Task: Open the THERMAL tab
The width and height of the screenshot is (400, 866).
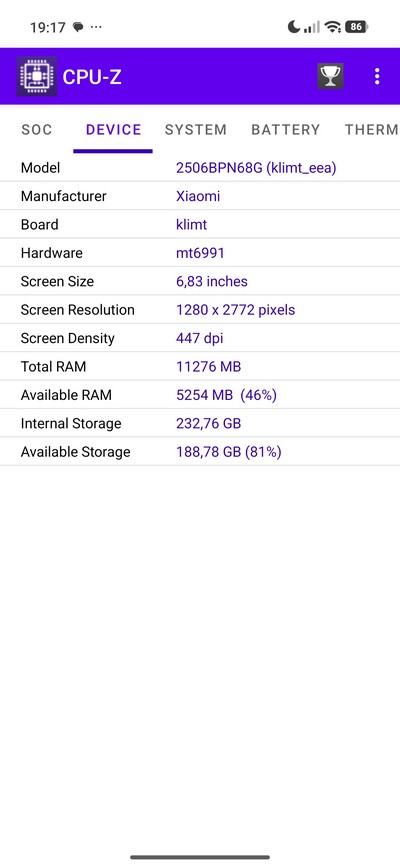Action: tap(372, 130)
